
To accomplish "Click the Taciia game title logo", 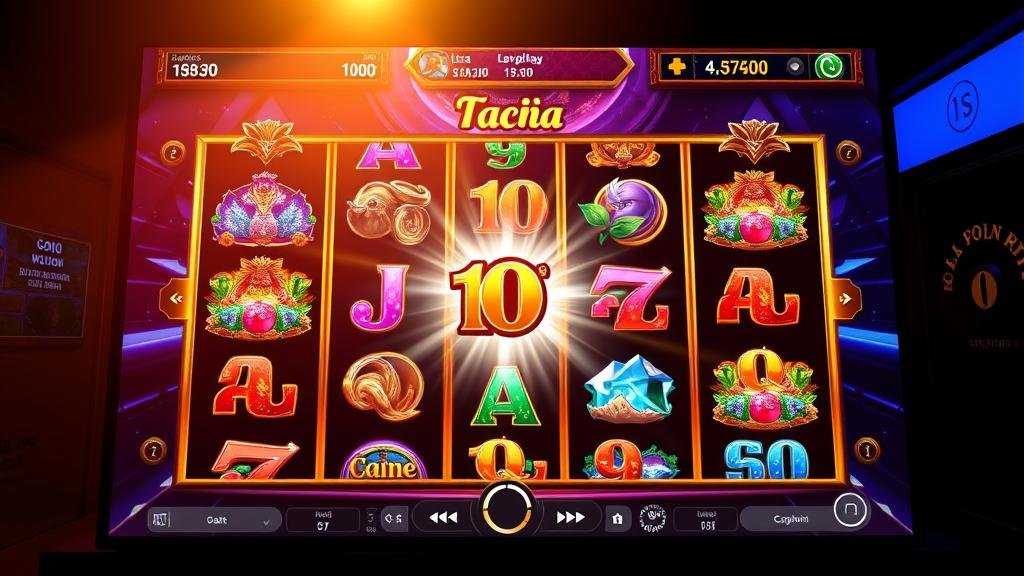I will pos(509,113).
